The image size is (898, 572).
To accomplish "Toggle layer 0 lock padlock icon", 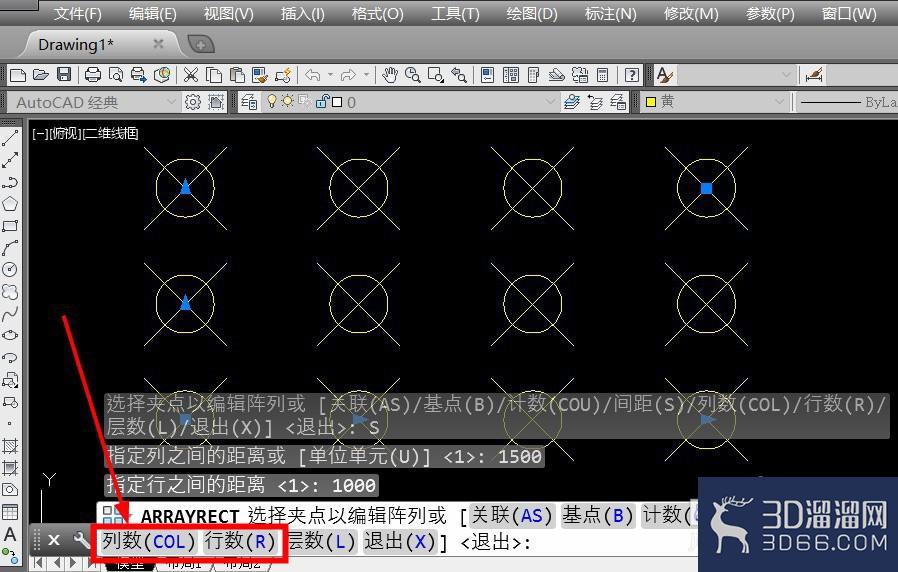I will (322, 102).
